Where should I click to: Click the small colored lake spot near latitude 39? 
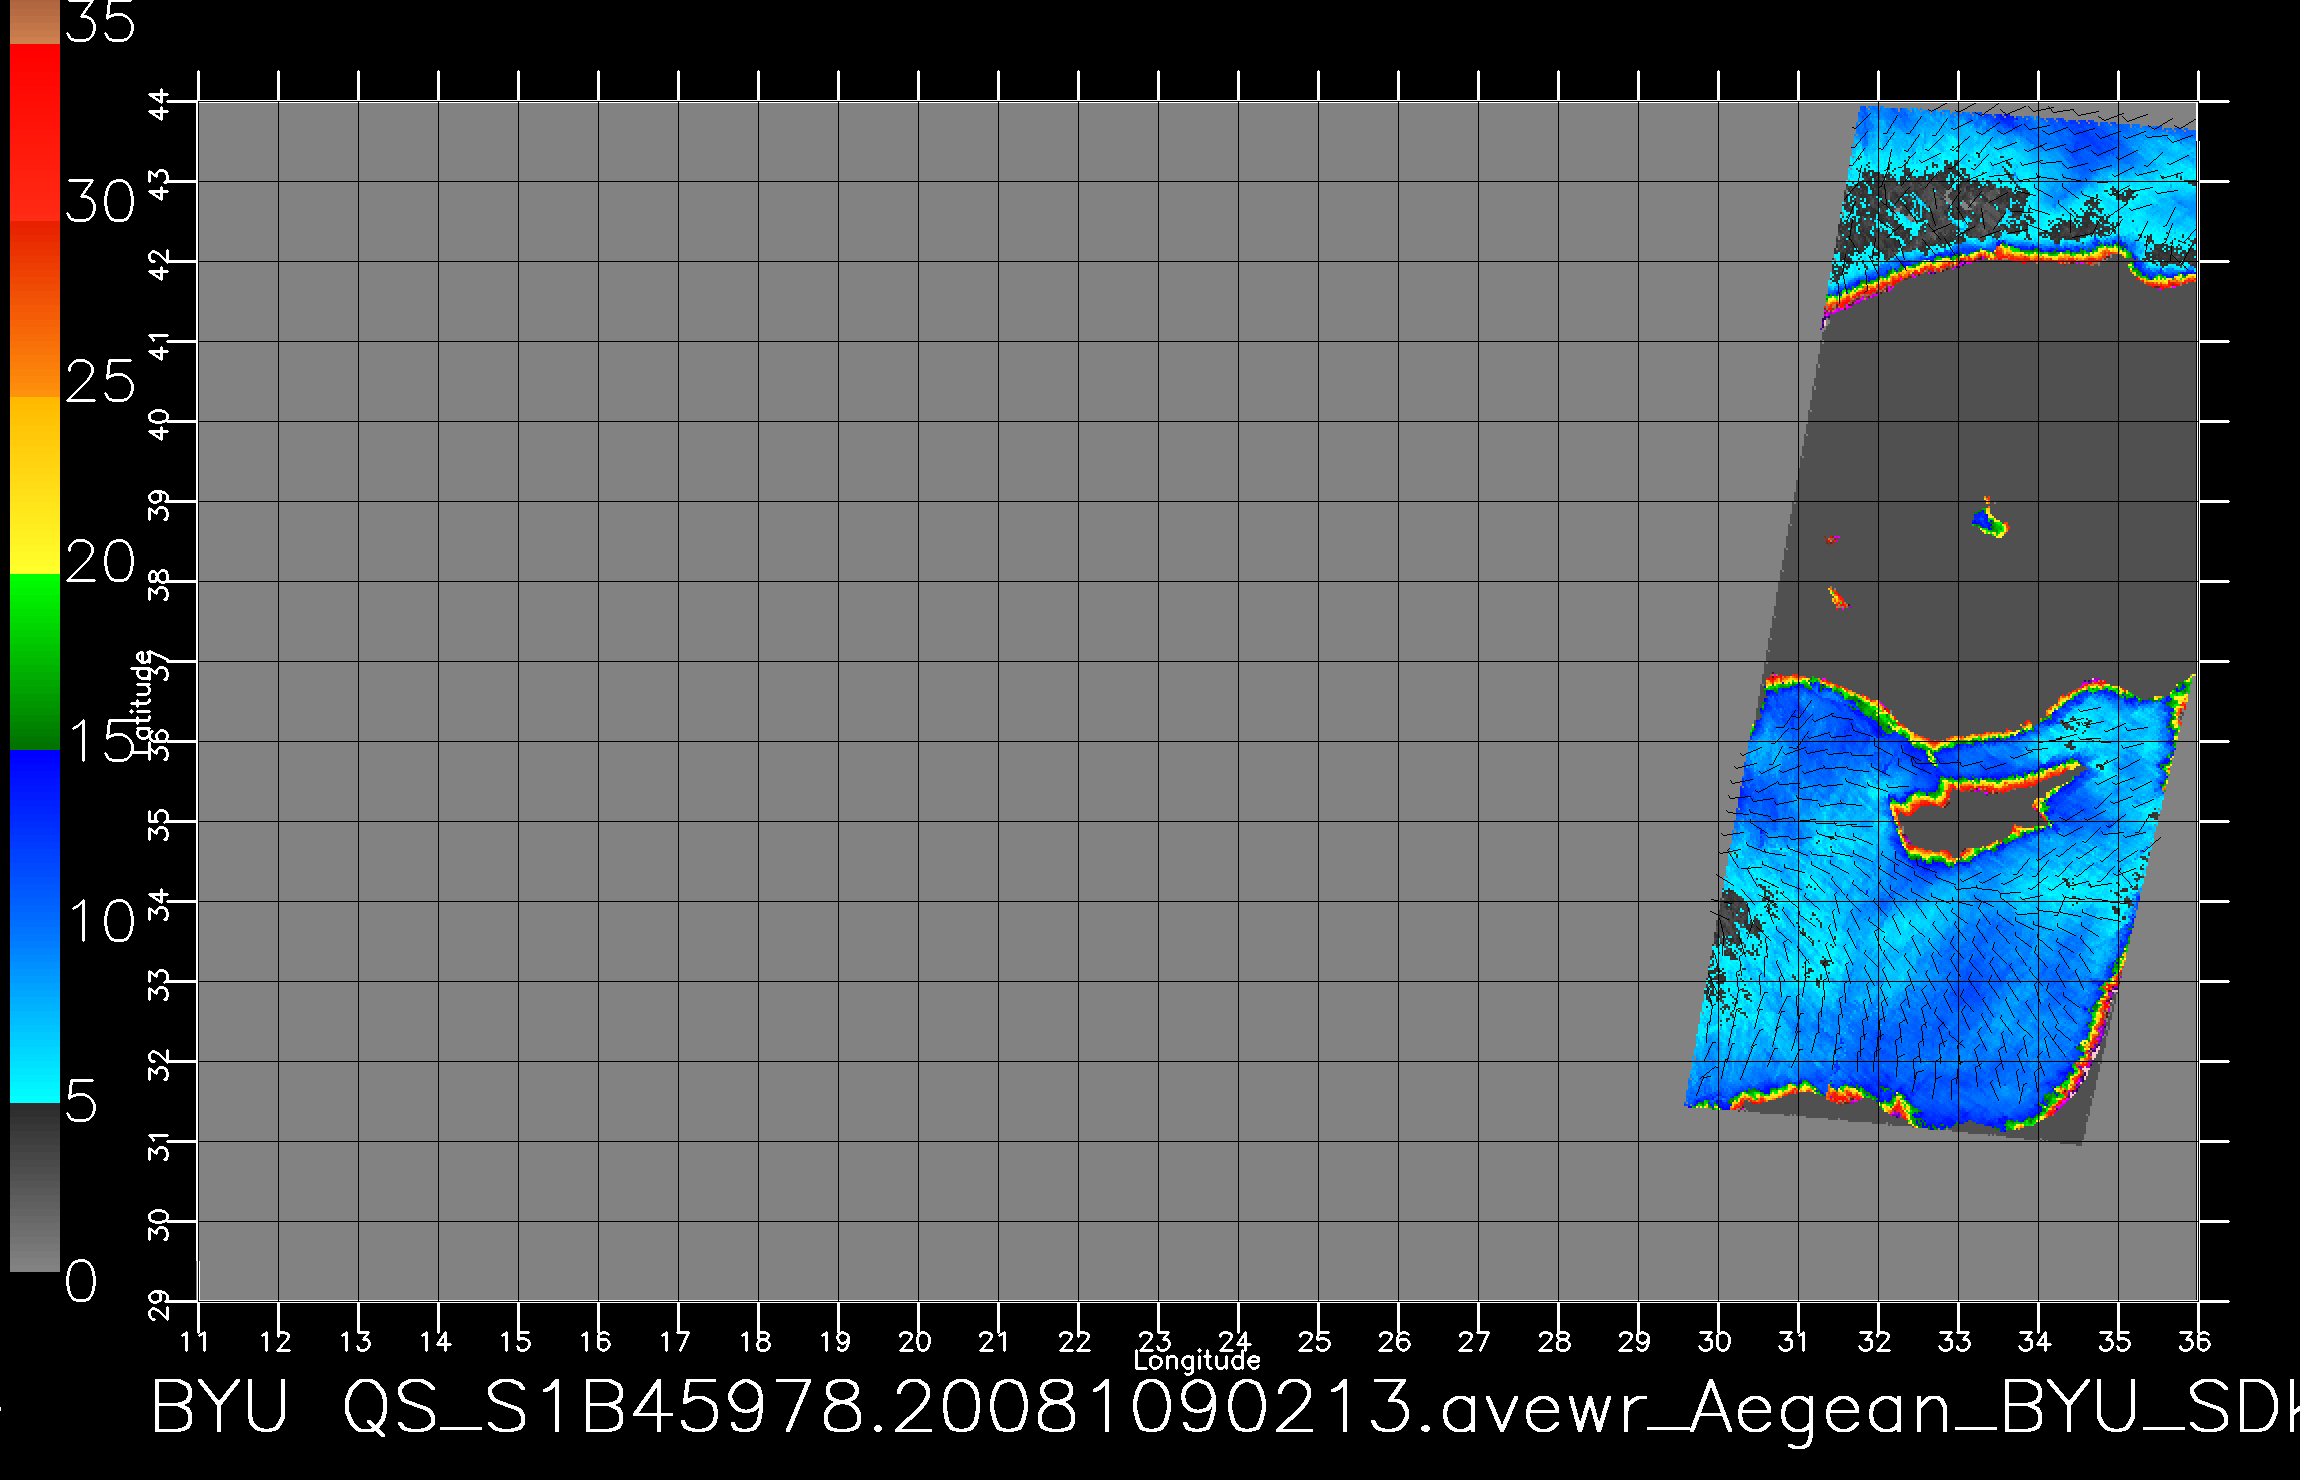tap(1989, 520)
